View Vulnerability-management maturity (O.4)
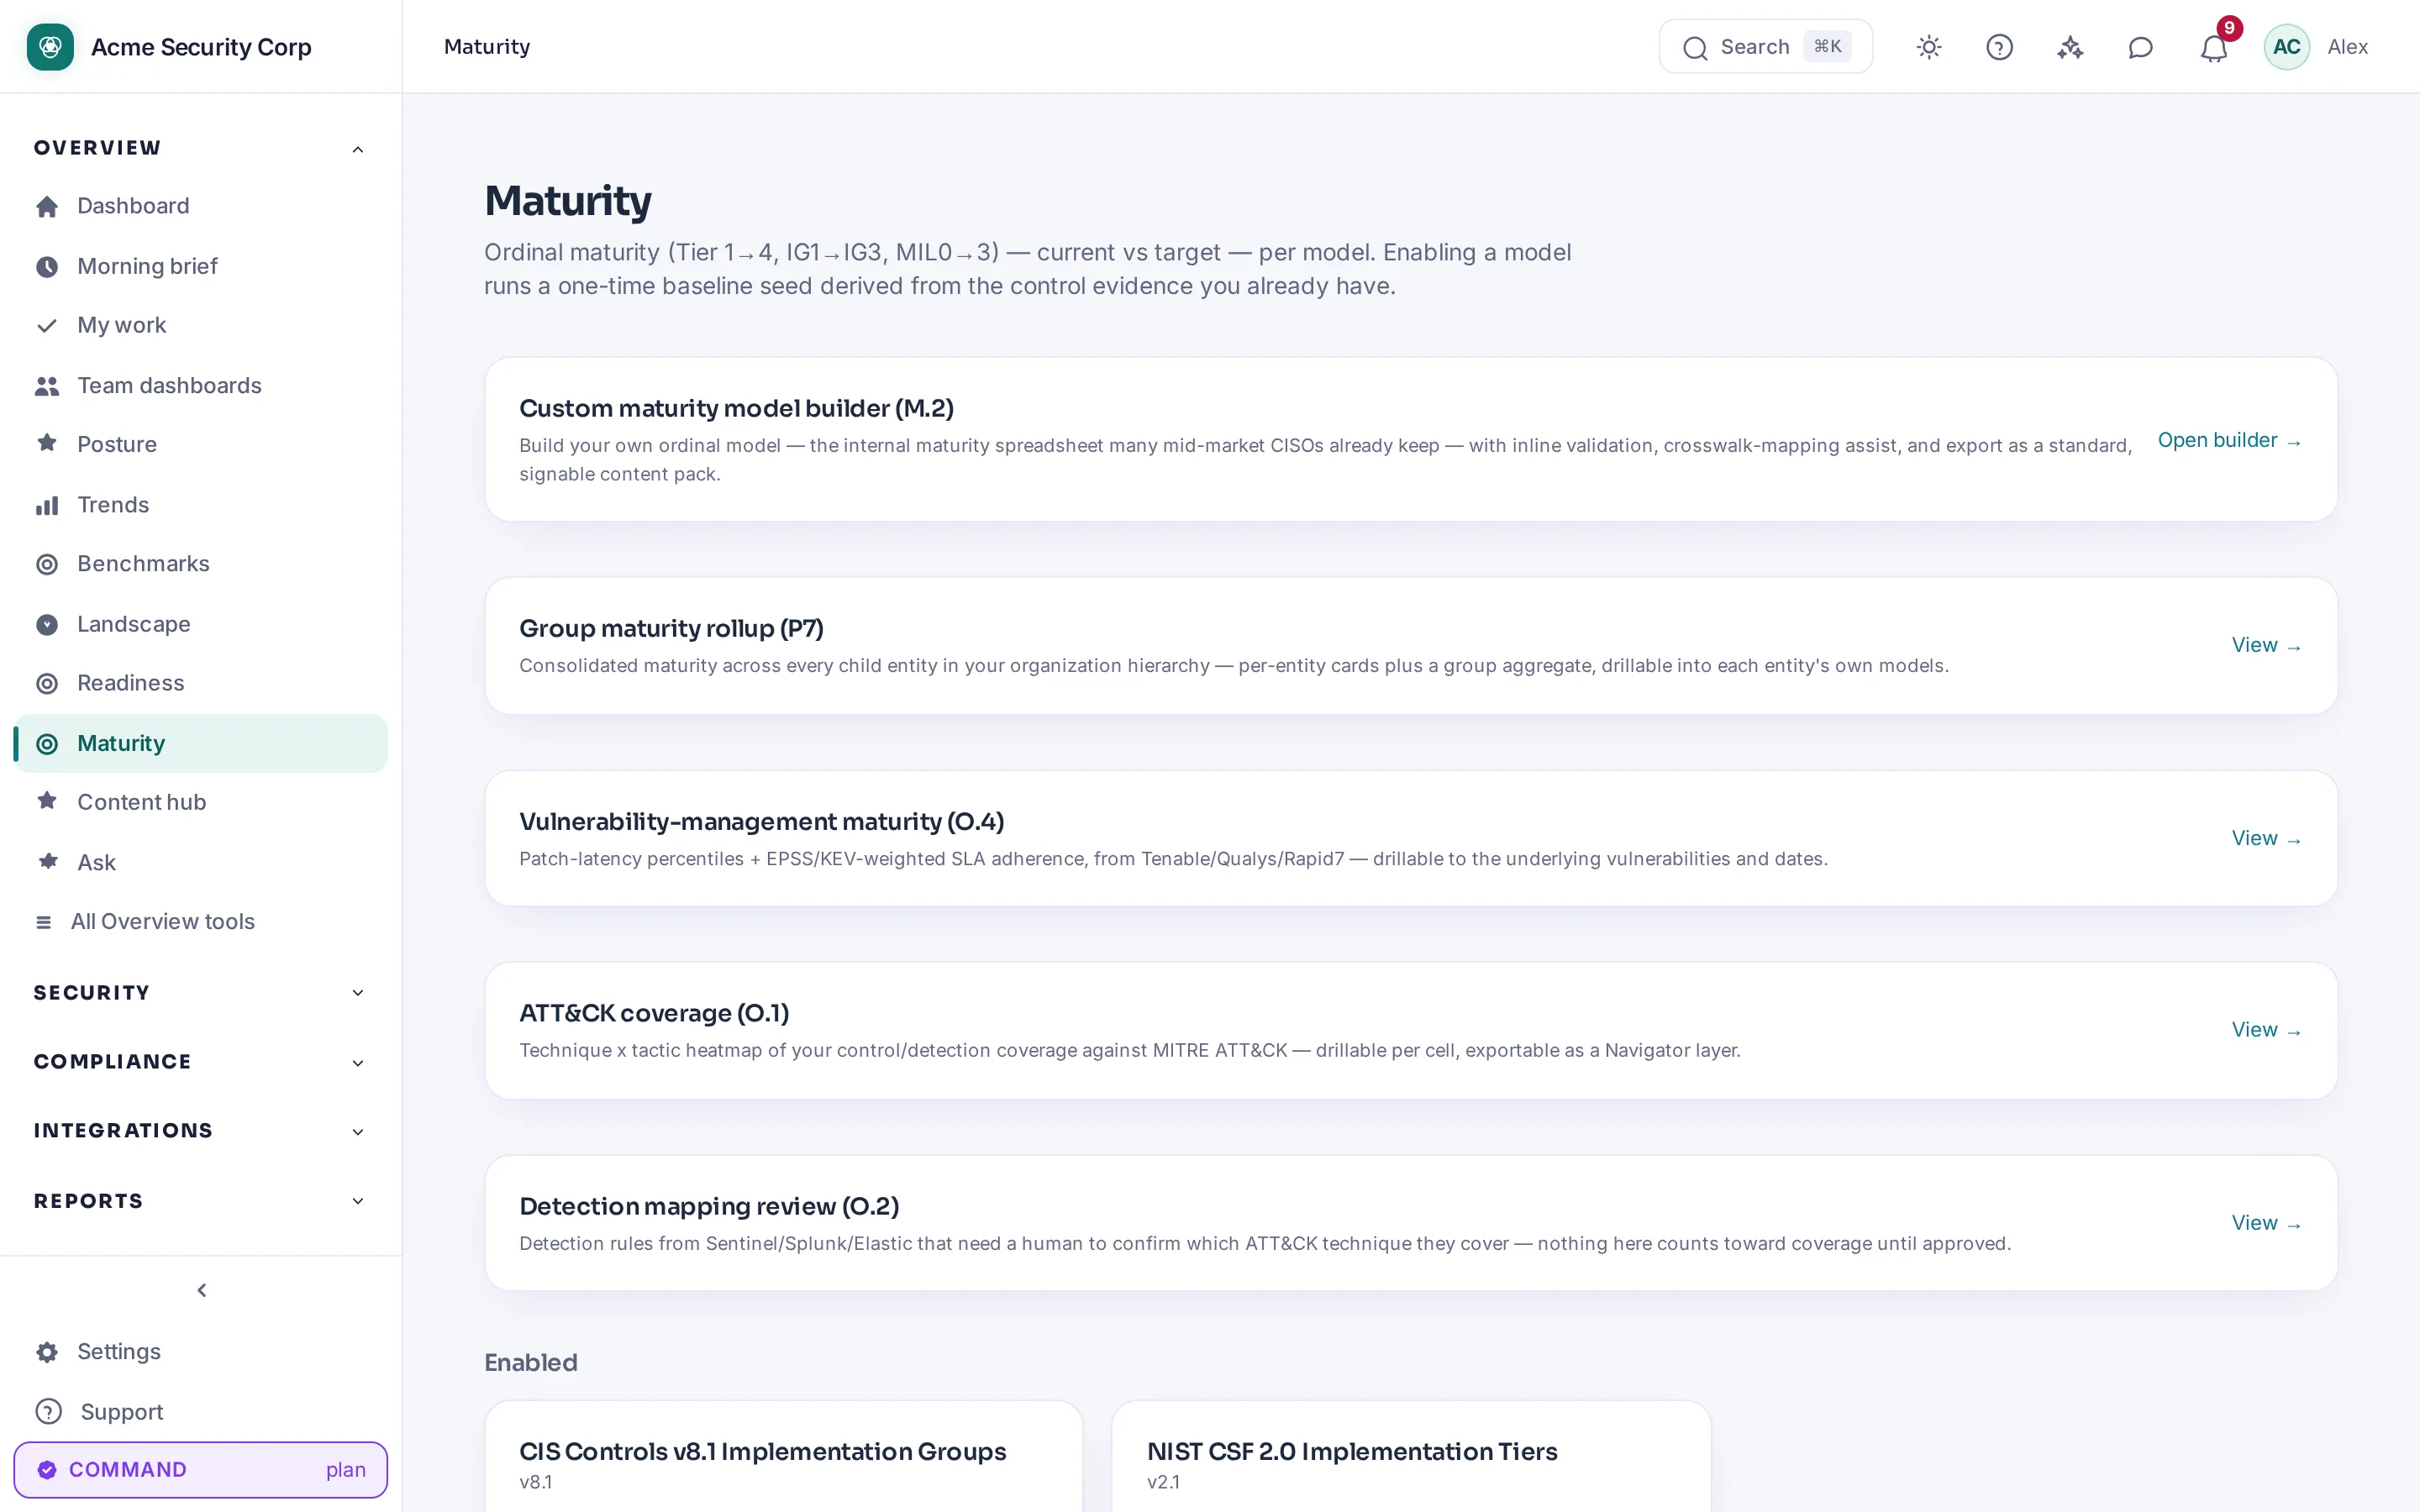 [x=2266, y=838]
